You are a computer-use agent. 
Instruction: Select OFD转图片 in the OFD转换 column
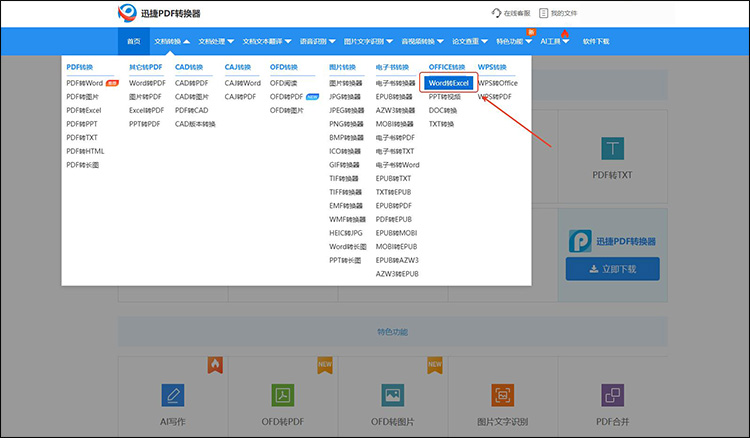[286, 110]
